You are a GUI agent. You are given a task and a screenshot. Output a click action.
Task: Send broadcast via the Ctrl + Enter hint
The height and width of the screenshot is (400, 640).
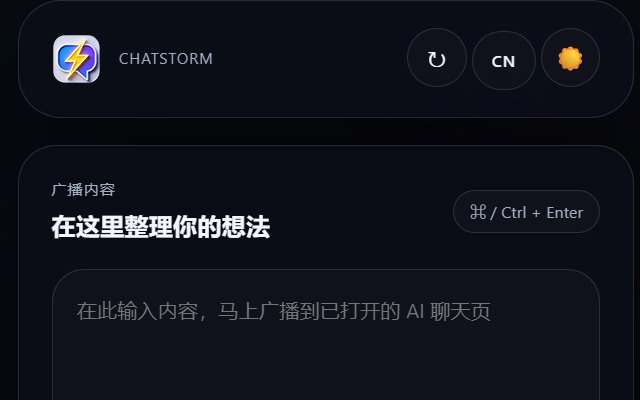coord(526,212)
